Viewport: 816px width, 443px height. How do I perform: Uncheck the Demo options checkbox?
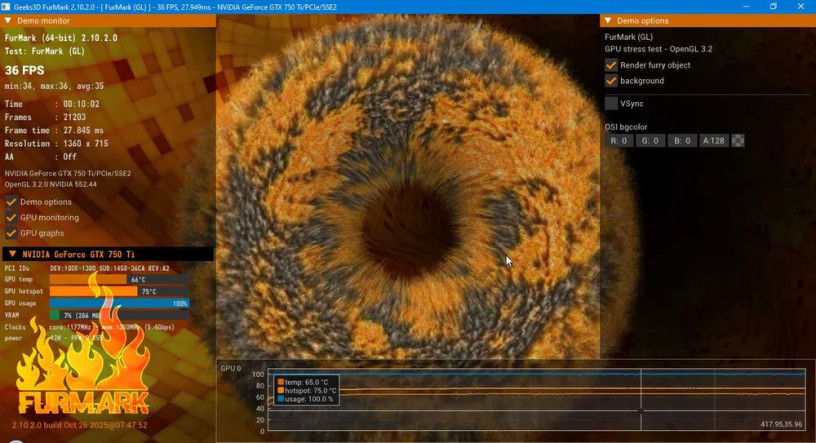pos(11,201)
